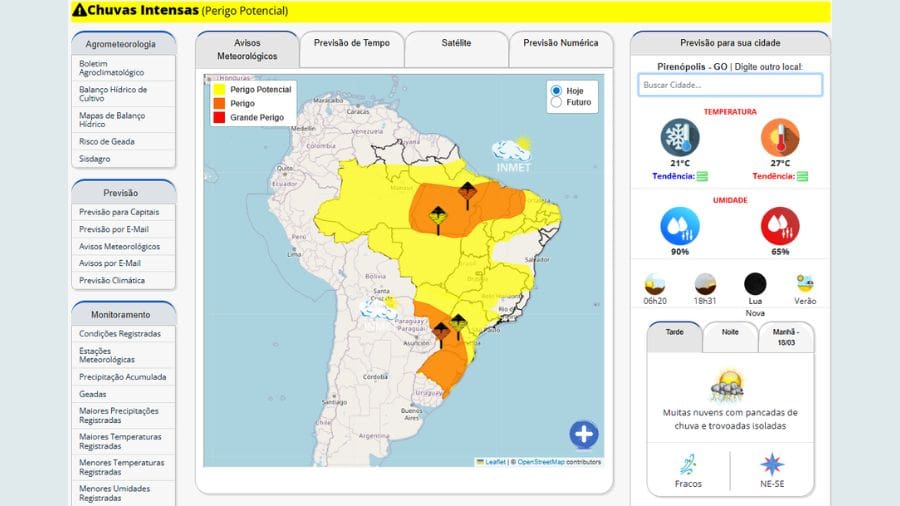The height and width of the screenshot is (506, 900).
Task: Expand the Previsão sidebar header
Action: [123, 192]
